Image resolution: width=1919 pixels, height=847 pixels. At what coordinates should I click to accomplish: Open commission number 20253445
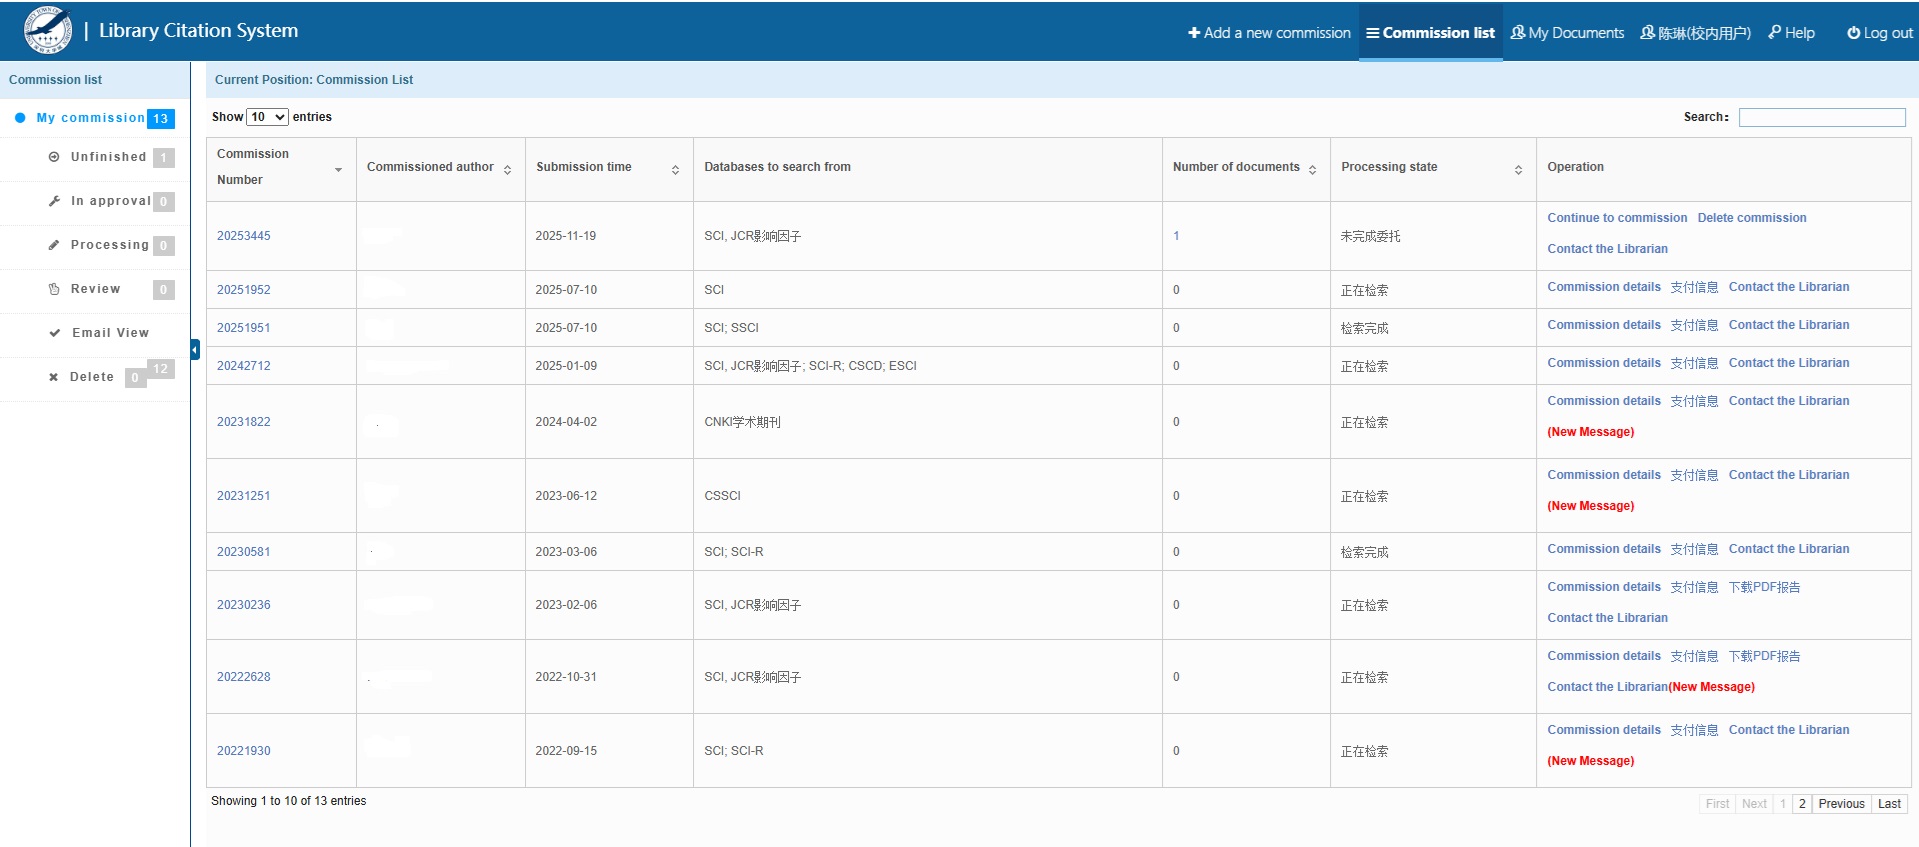pyautogui.click(x=244, y=236)
